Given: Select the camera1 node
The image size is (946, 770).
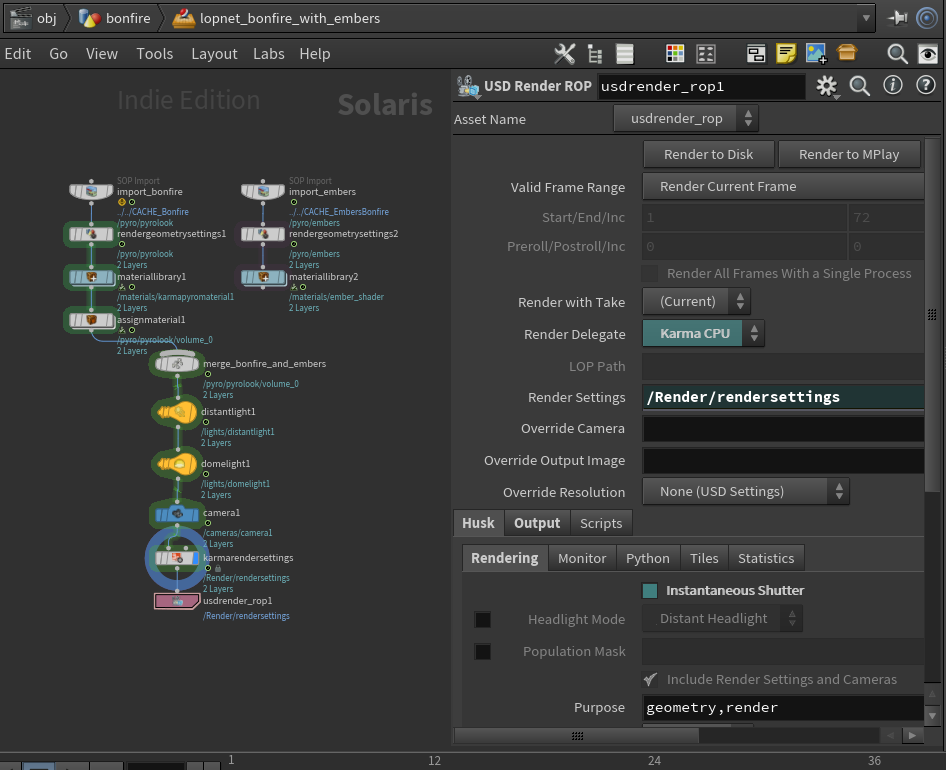Looking at the screenshot, I should pyautogui.click(x=177, y=514).
